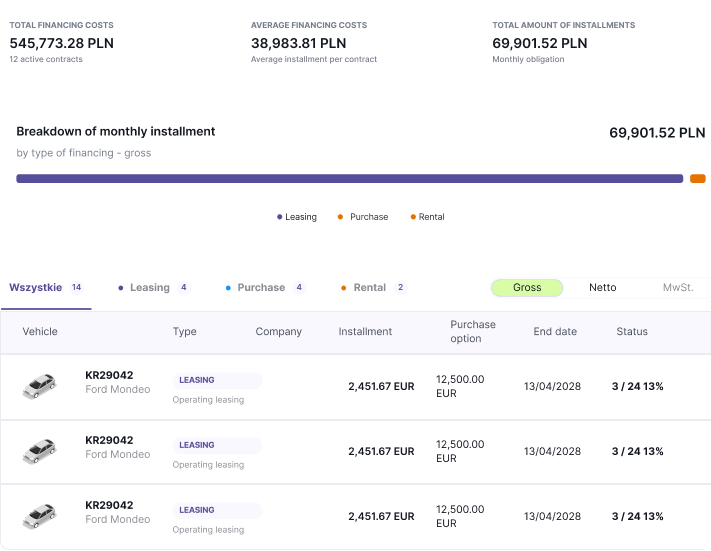Image resolution: width=711 pixels, height=551 pixels.
Task: Select the MwSt. toggle option
Action: click(x=678, y=288)
